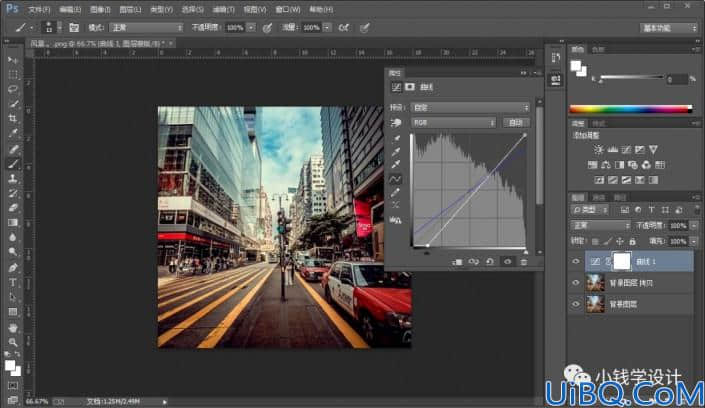
Task: Select the black point eyedropper in Curves
Action: point(396,139)
